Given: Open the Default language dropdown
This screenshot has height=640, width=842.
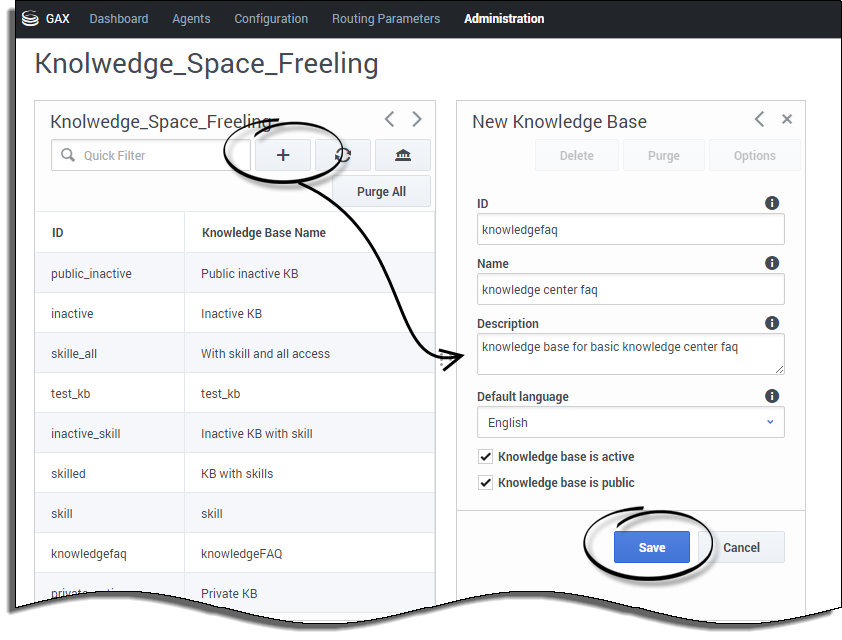Looking at the screenshot, I should 630,422.
